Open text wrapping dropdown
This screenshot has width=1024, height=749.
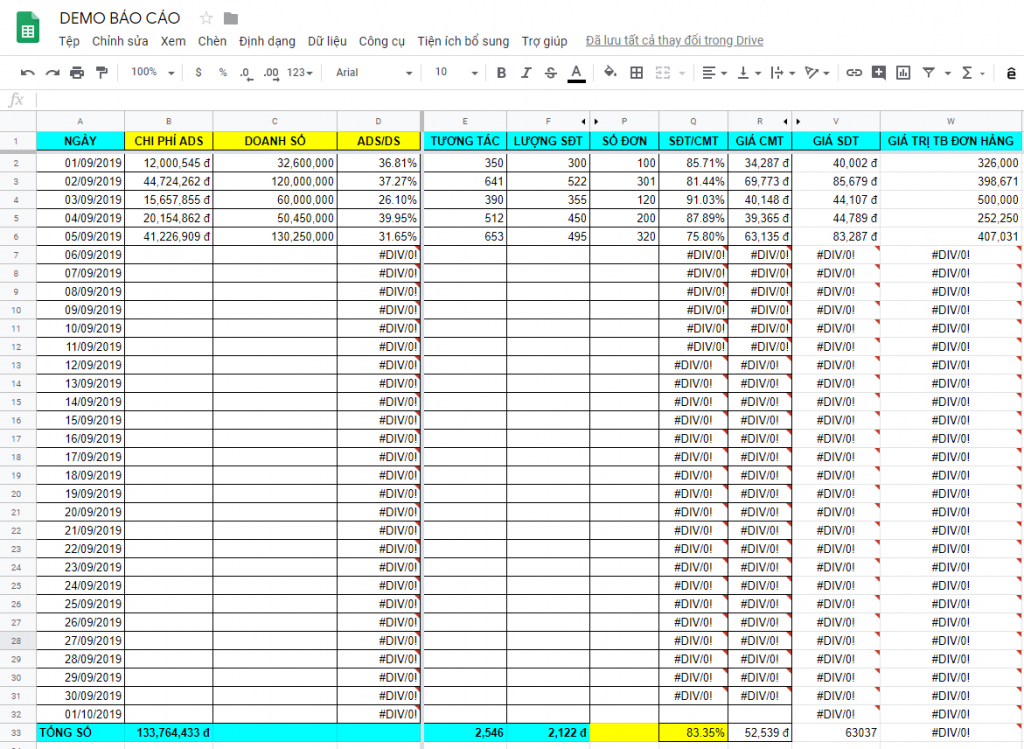[782, 72]
